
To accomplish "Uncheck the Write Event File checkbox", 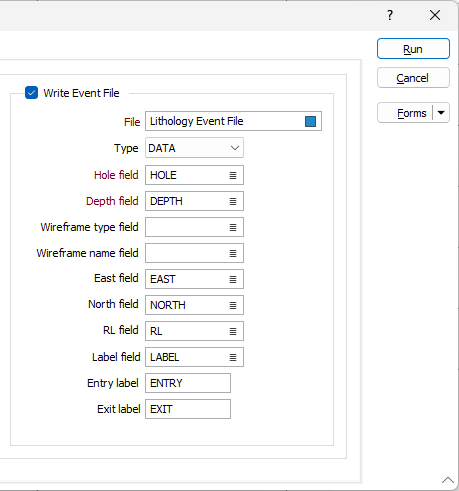I will (x=31, y=93).
